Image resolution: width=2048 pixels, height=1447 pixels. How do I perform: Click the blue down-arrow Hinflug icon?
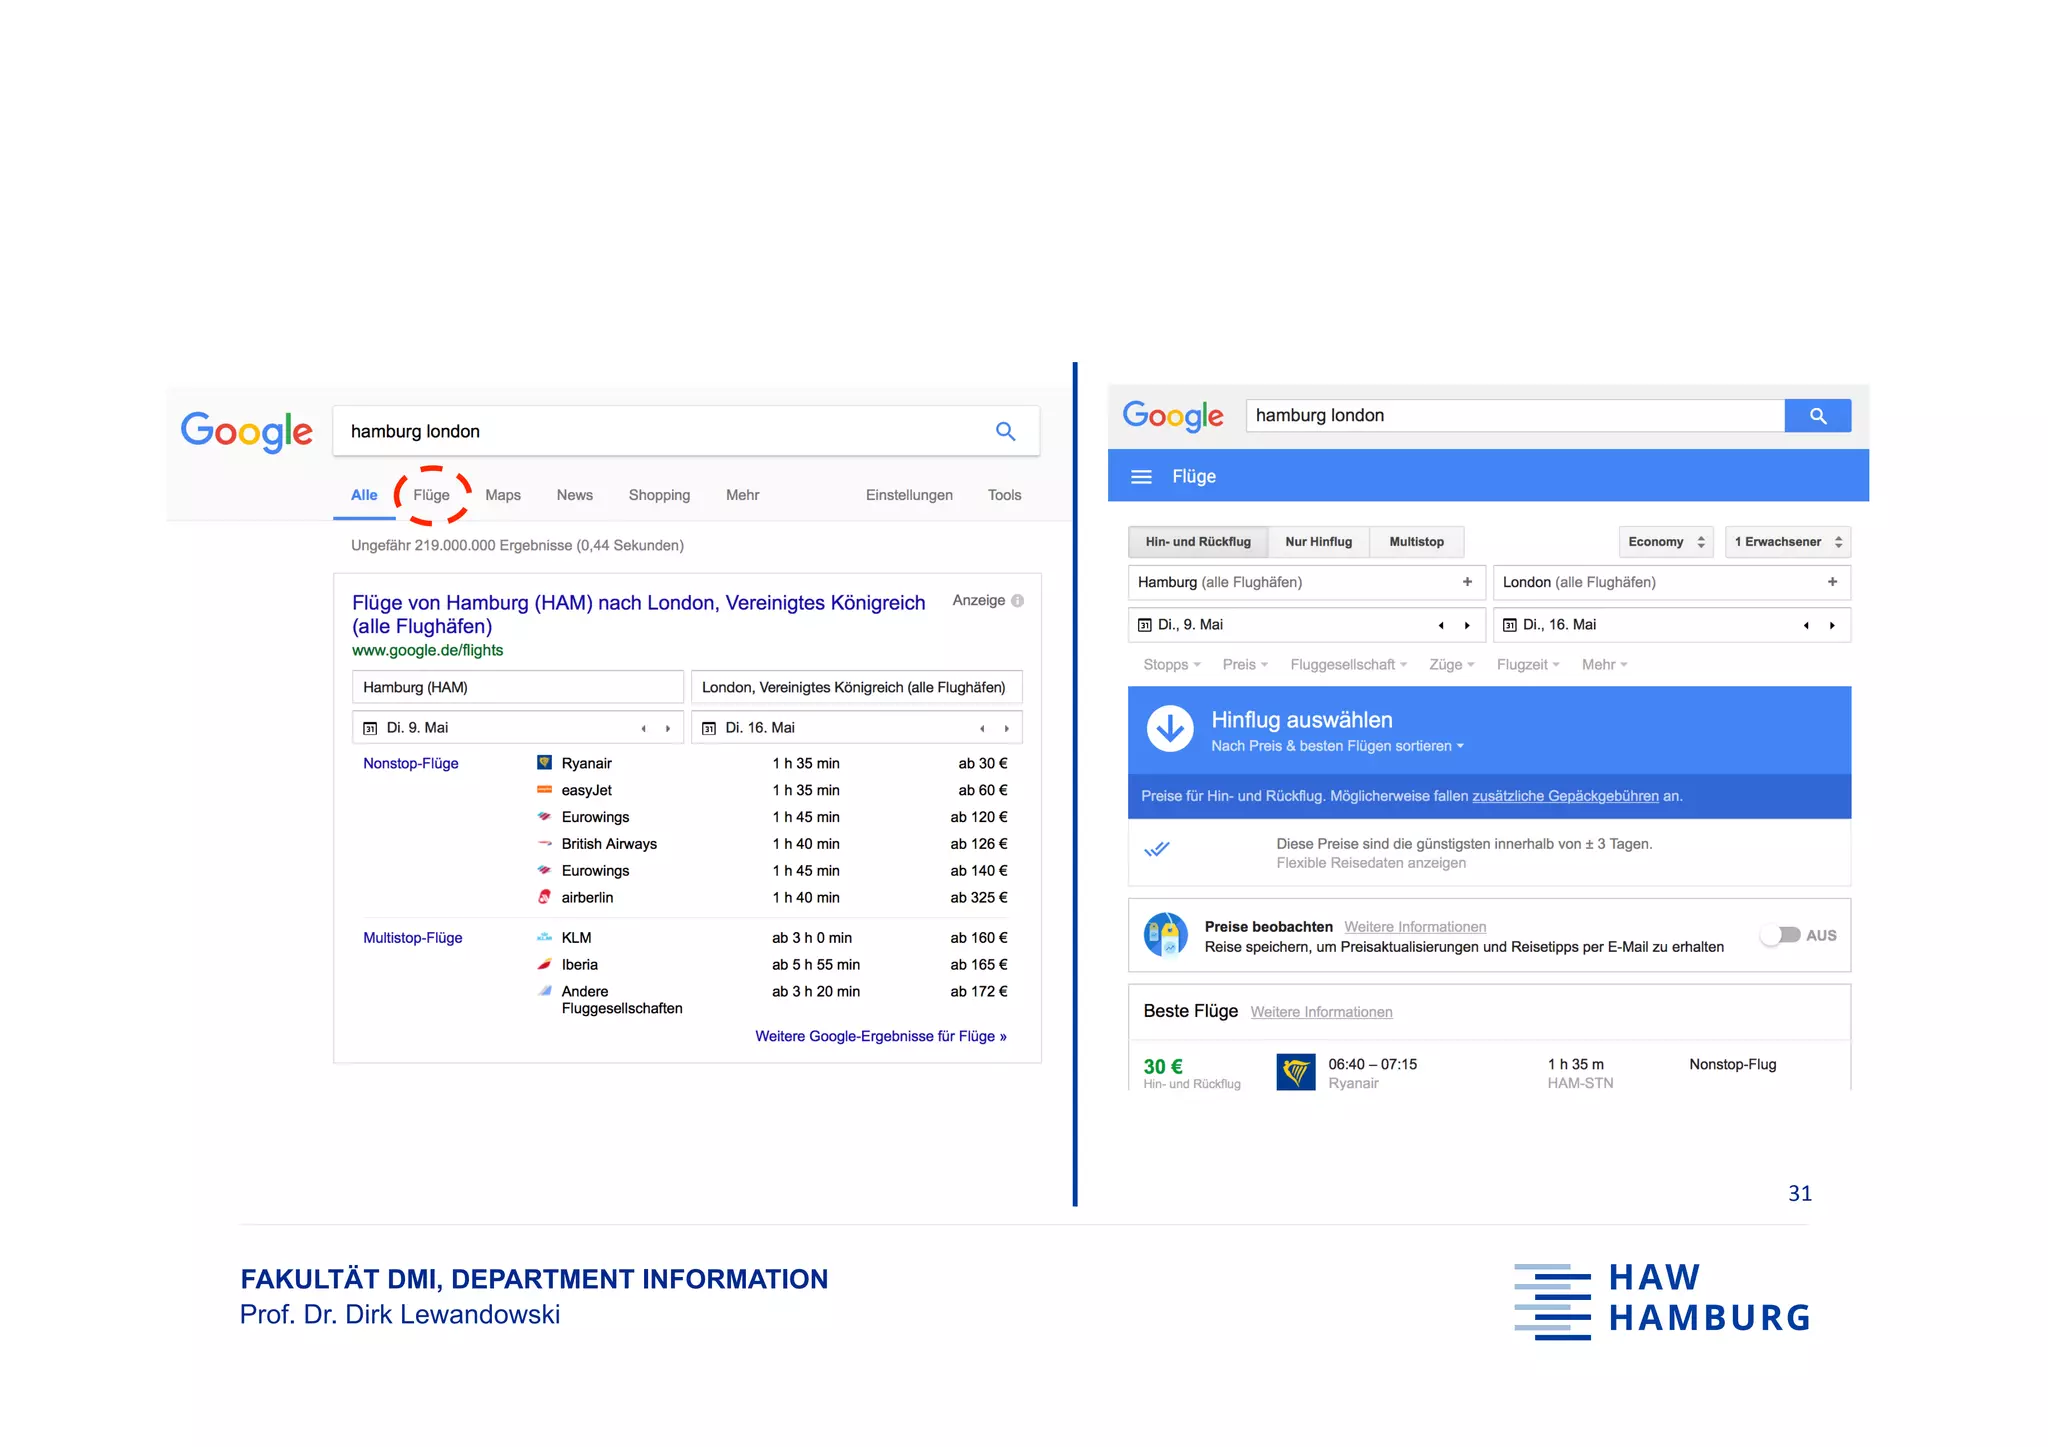pyautogui.click(x=1170, y=729)
